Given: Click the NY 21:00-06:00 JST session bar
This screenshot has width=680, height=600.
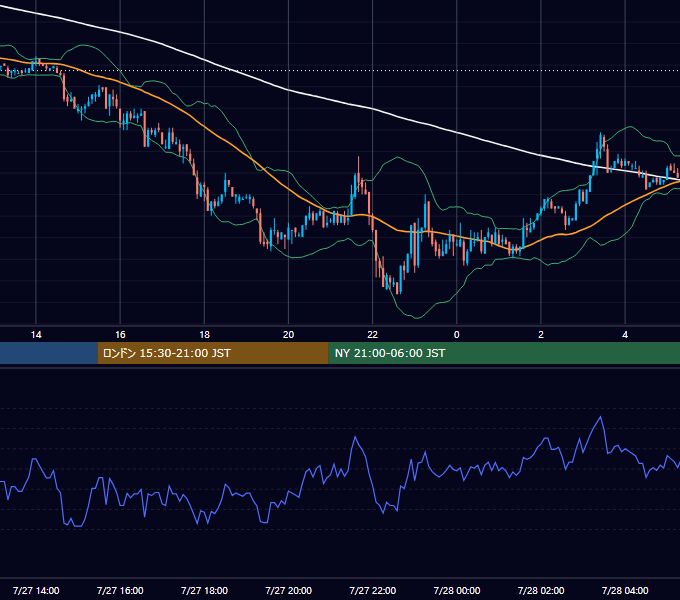Looking at the screenshot, I should tap(504, 353).
